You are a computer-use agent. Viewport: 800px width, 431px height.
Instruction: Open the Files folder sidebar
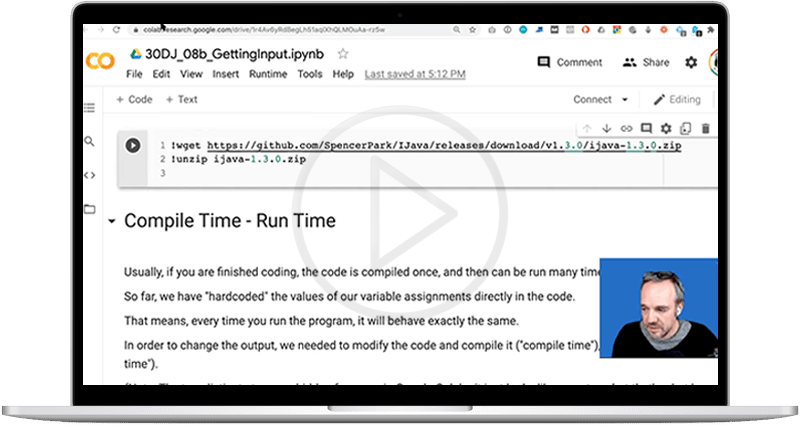point(90,209)
